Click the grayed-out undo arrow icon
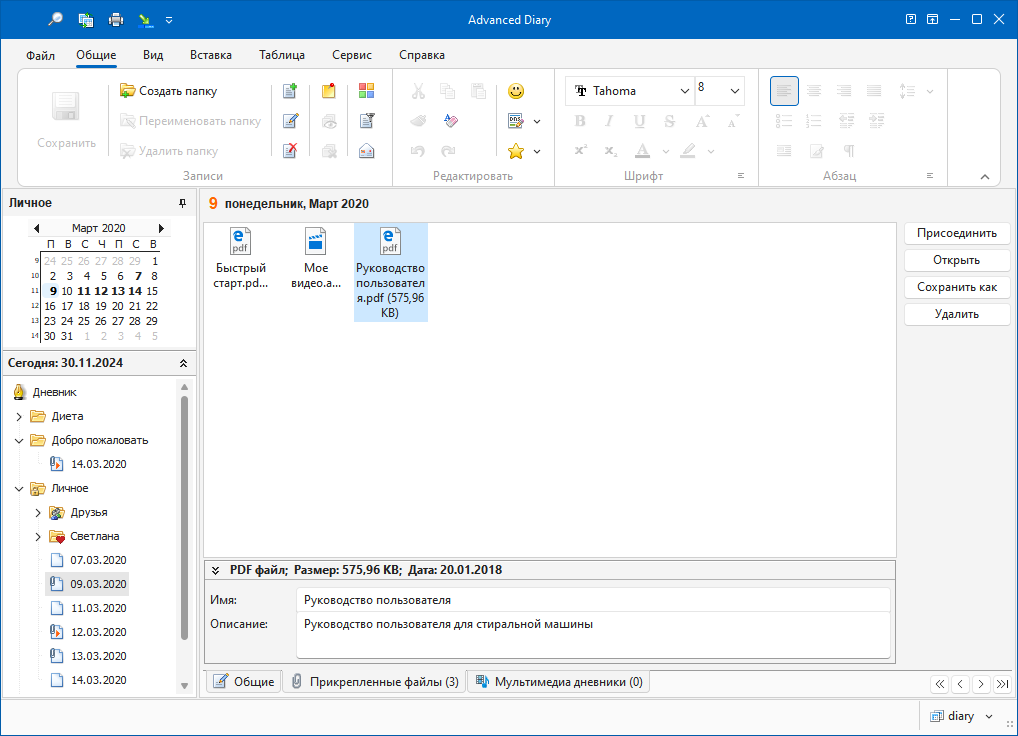 click(418, 151)
